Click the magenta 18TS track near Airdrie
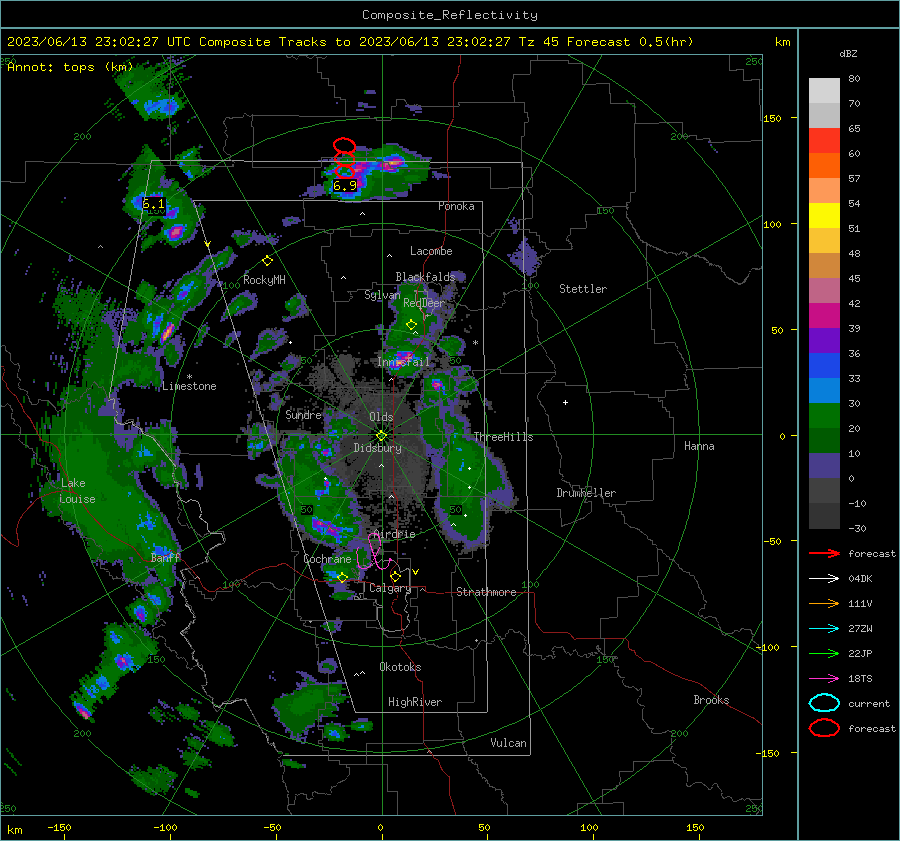The height and width of the screenshot is (841, 900). (x=374, y=552)
